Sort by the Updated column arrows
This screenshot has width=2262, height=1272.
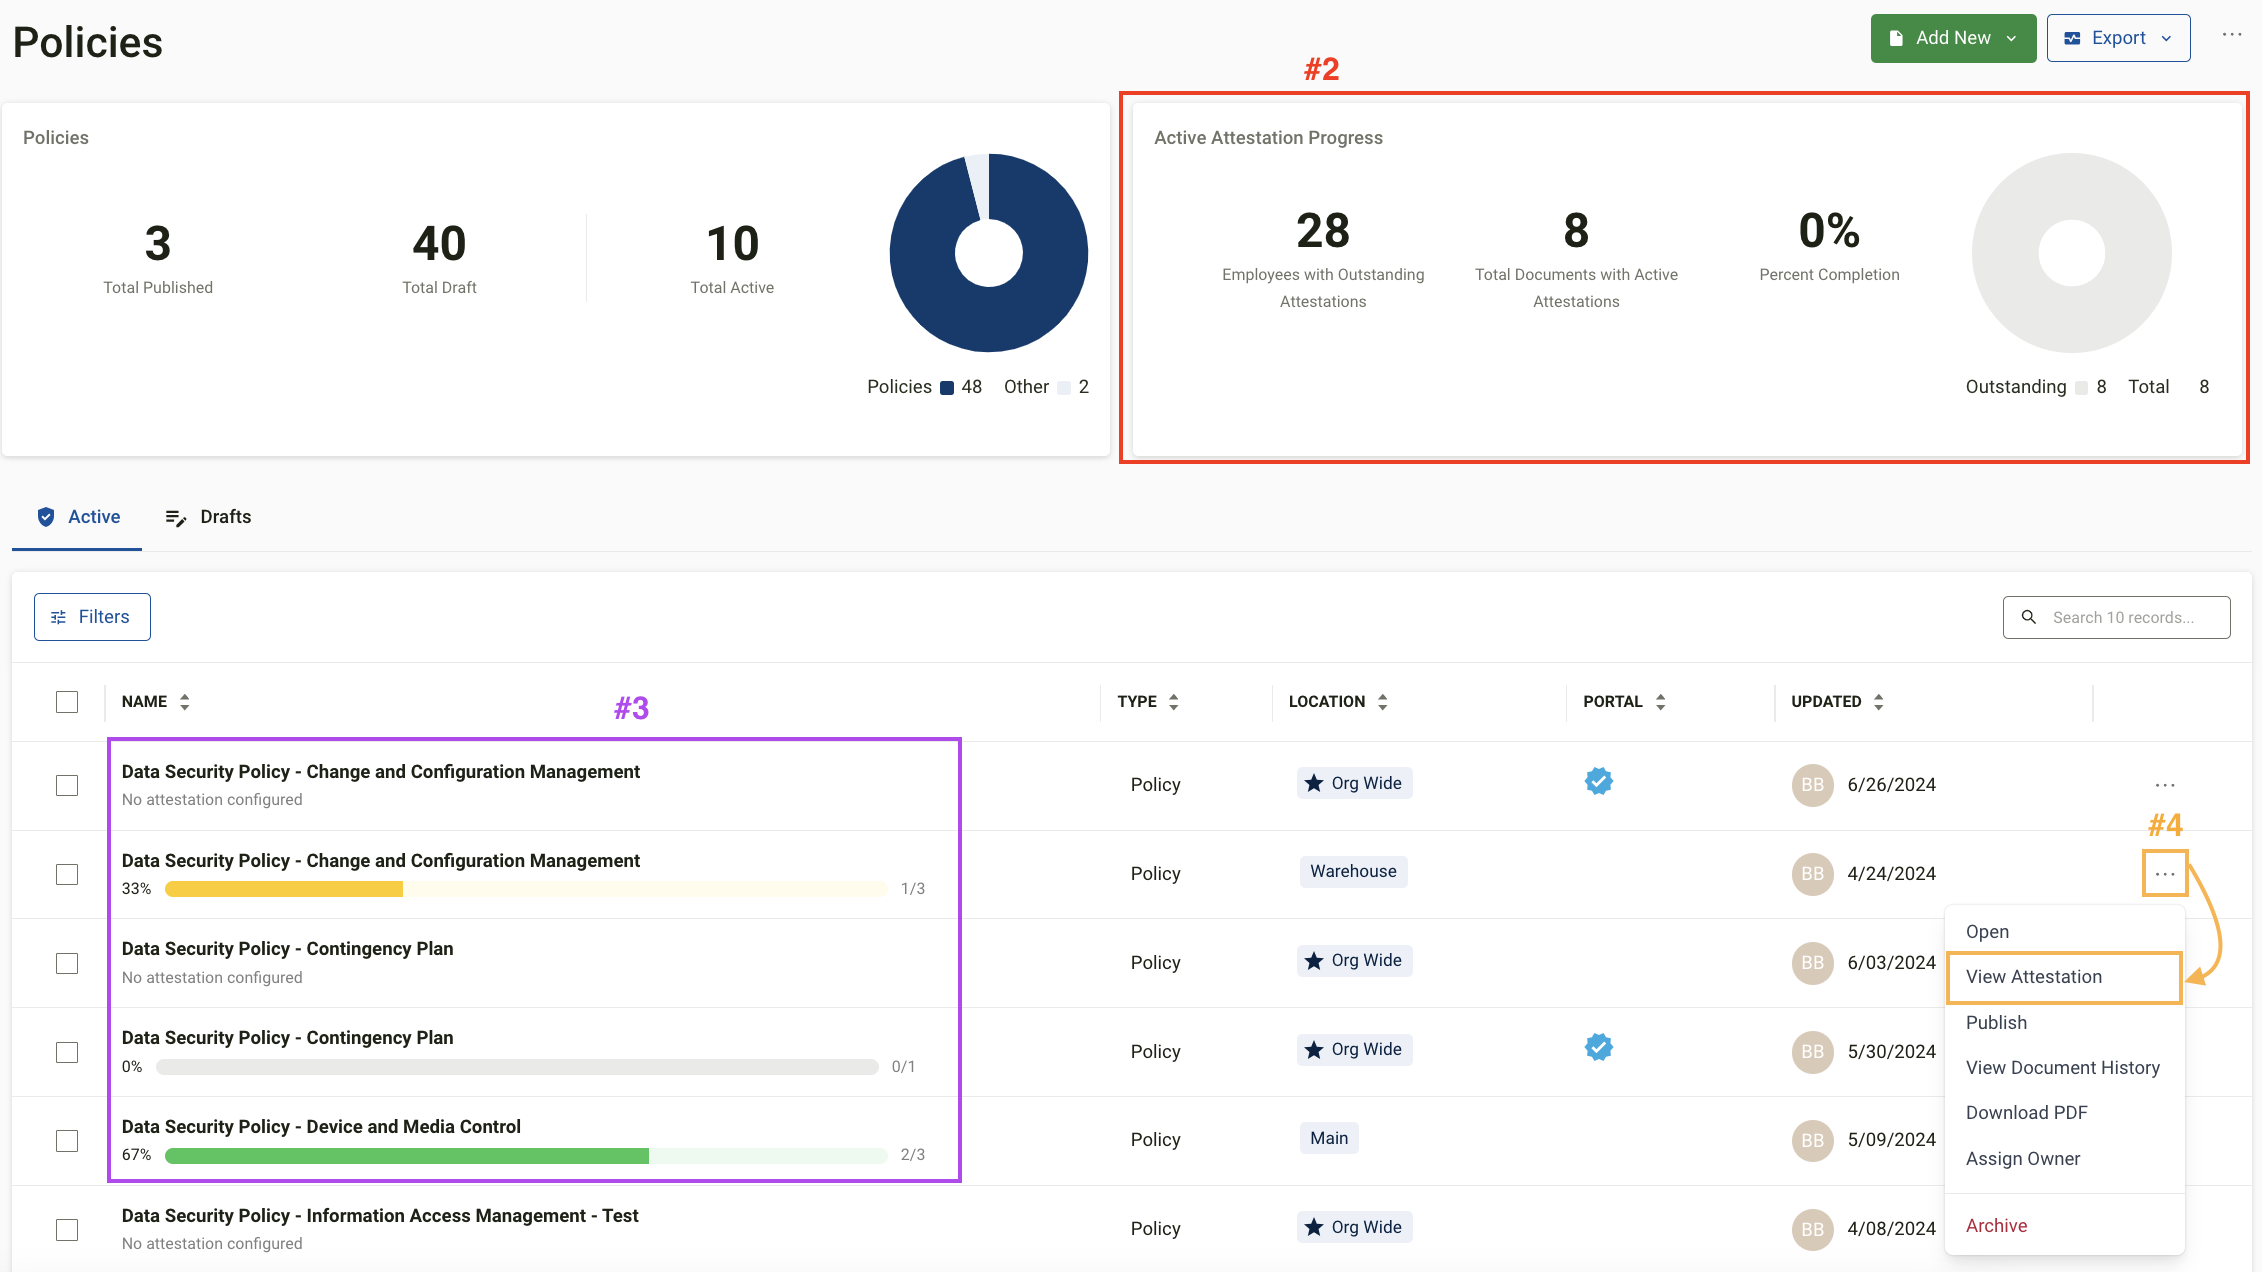coord(1878,702)
